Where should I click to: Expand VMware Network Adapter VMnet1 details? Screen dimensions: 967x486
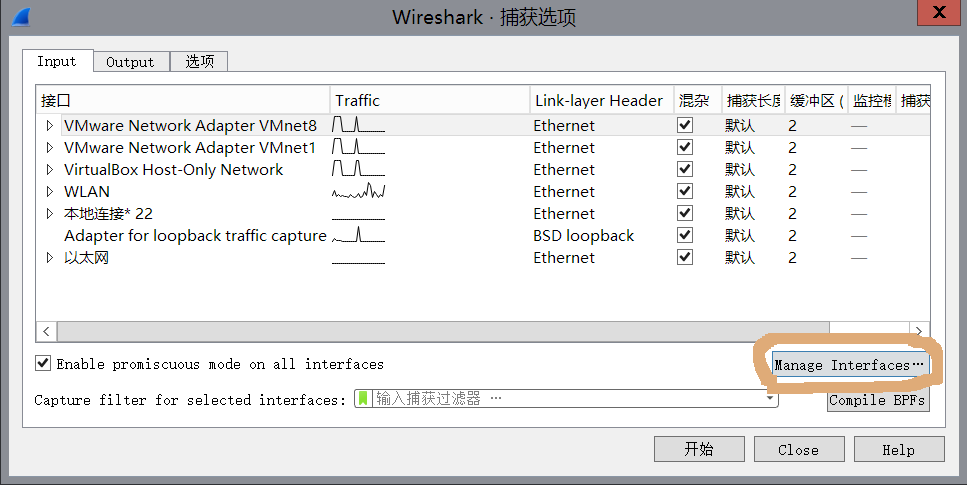[x=50, y=148]
